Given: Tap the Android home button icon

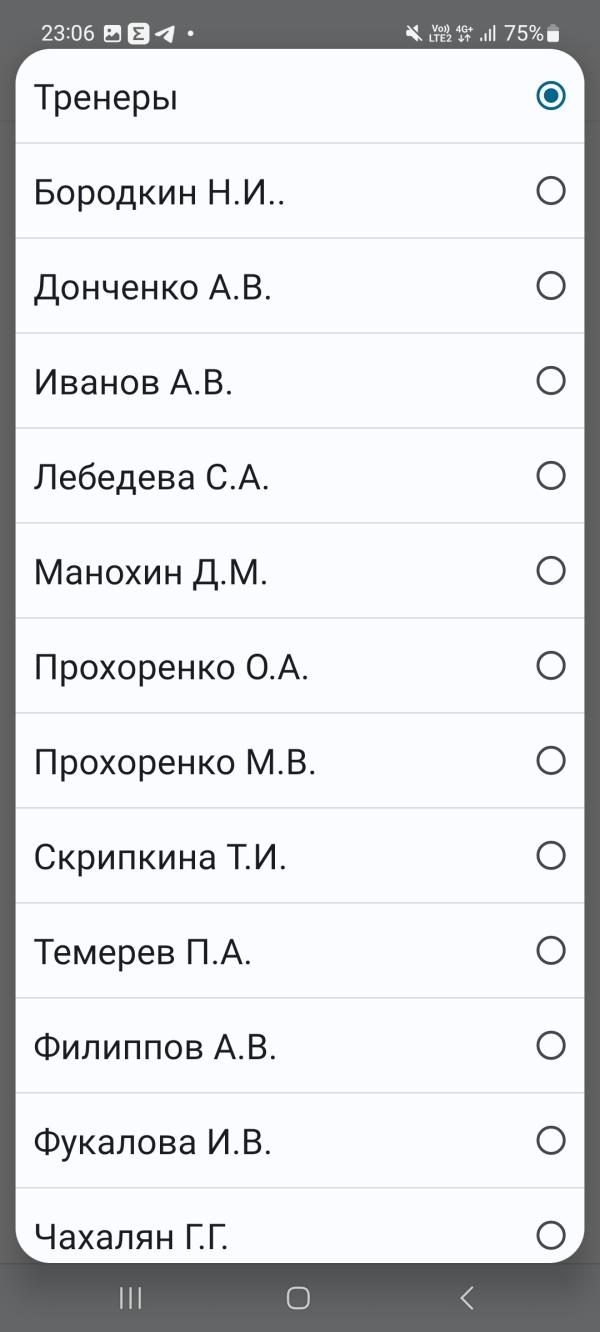Looking at the screenshot, I should click(x=298, y=1298).
